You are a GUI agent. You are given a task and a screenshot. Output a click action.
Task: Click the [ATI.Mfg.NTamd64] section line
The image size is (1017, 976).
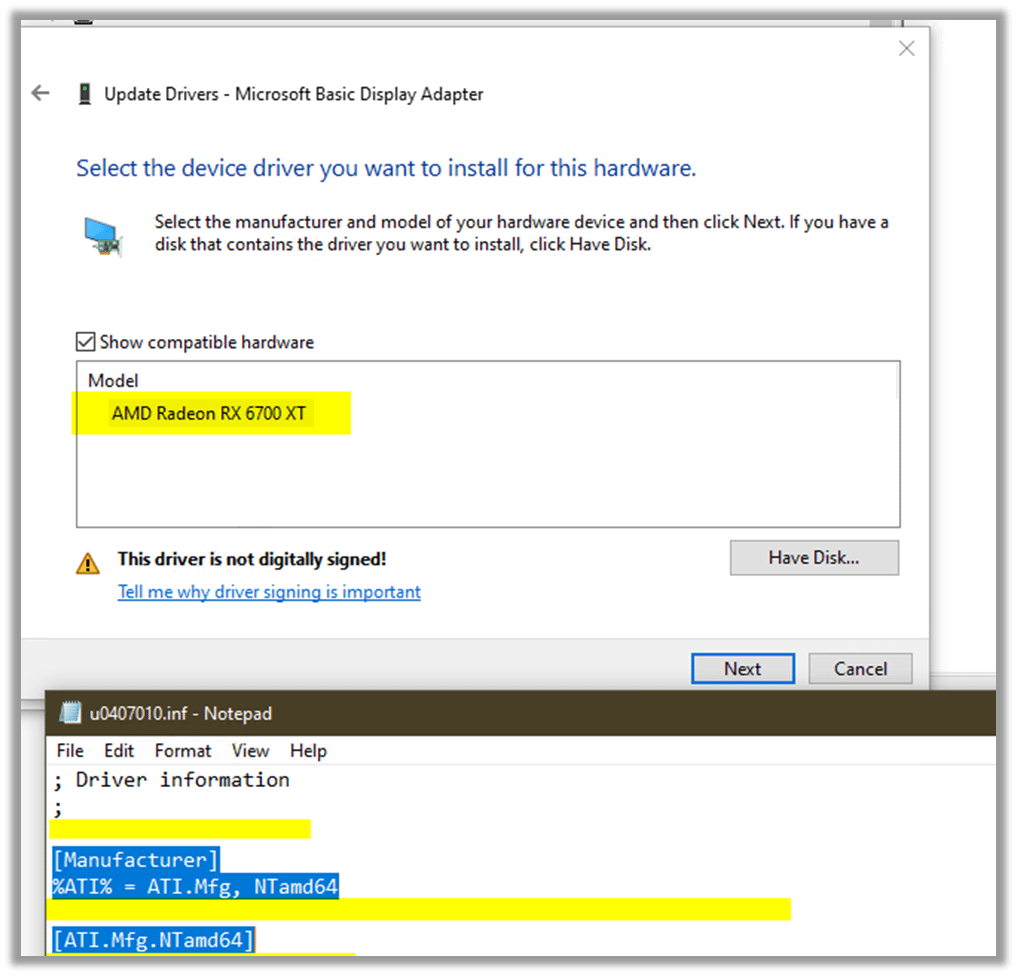point(153,939)
